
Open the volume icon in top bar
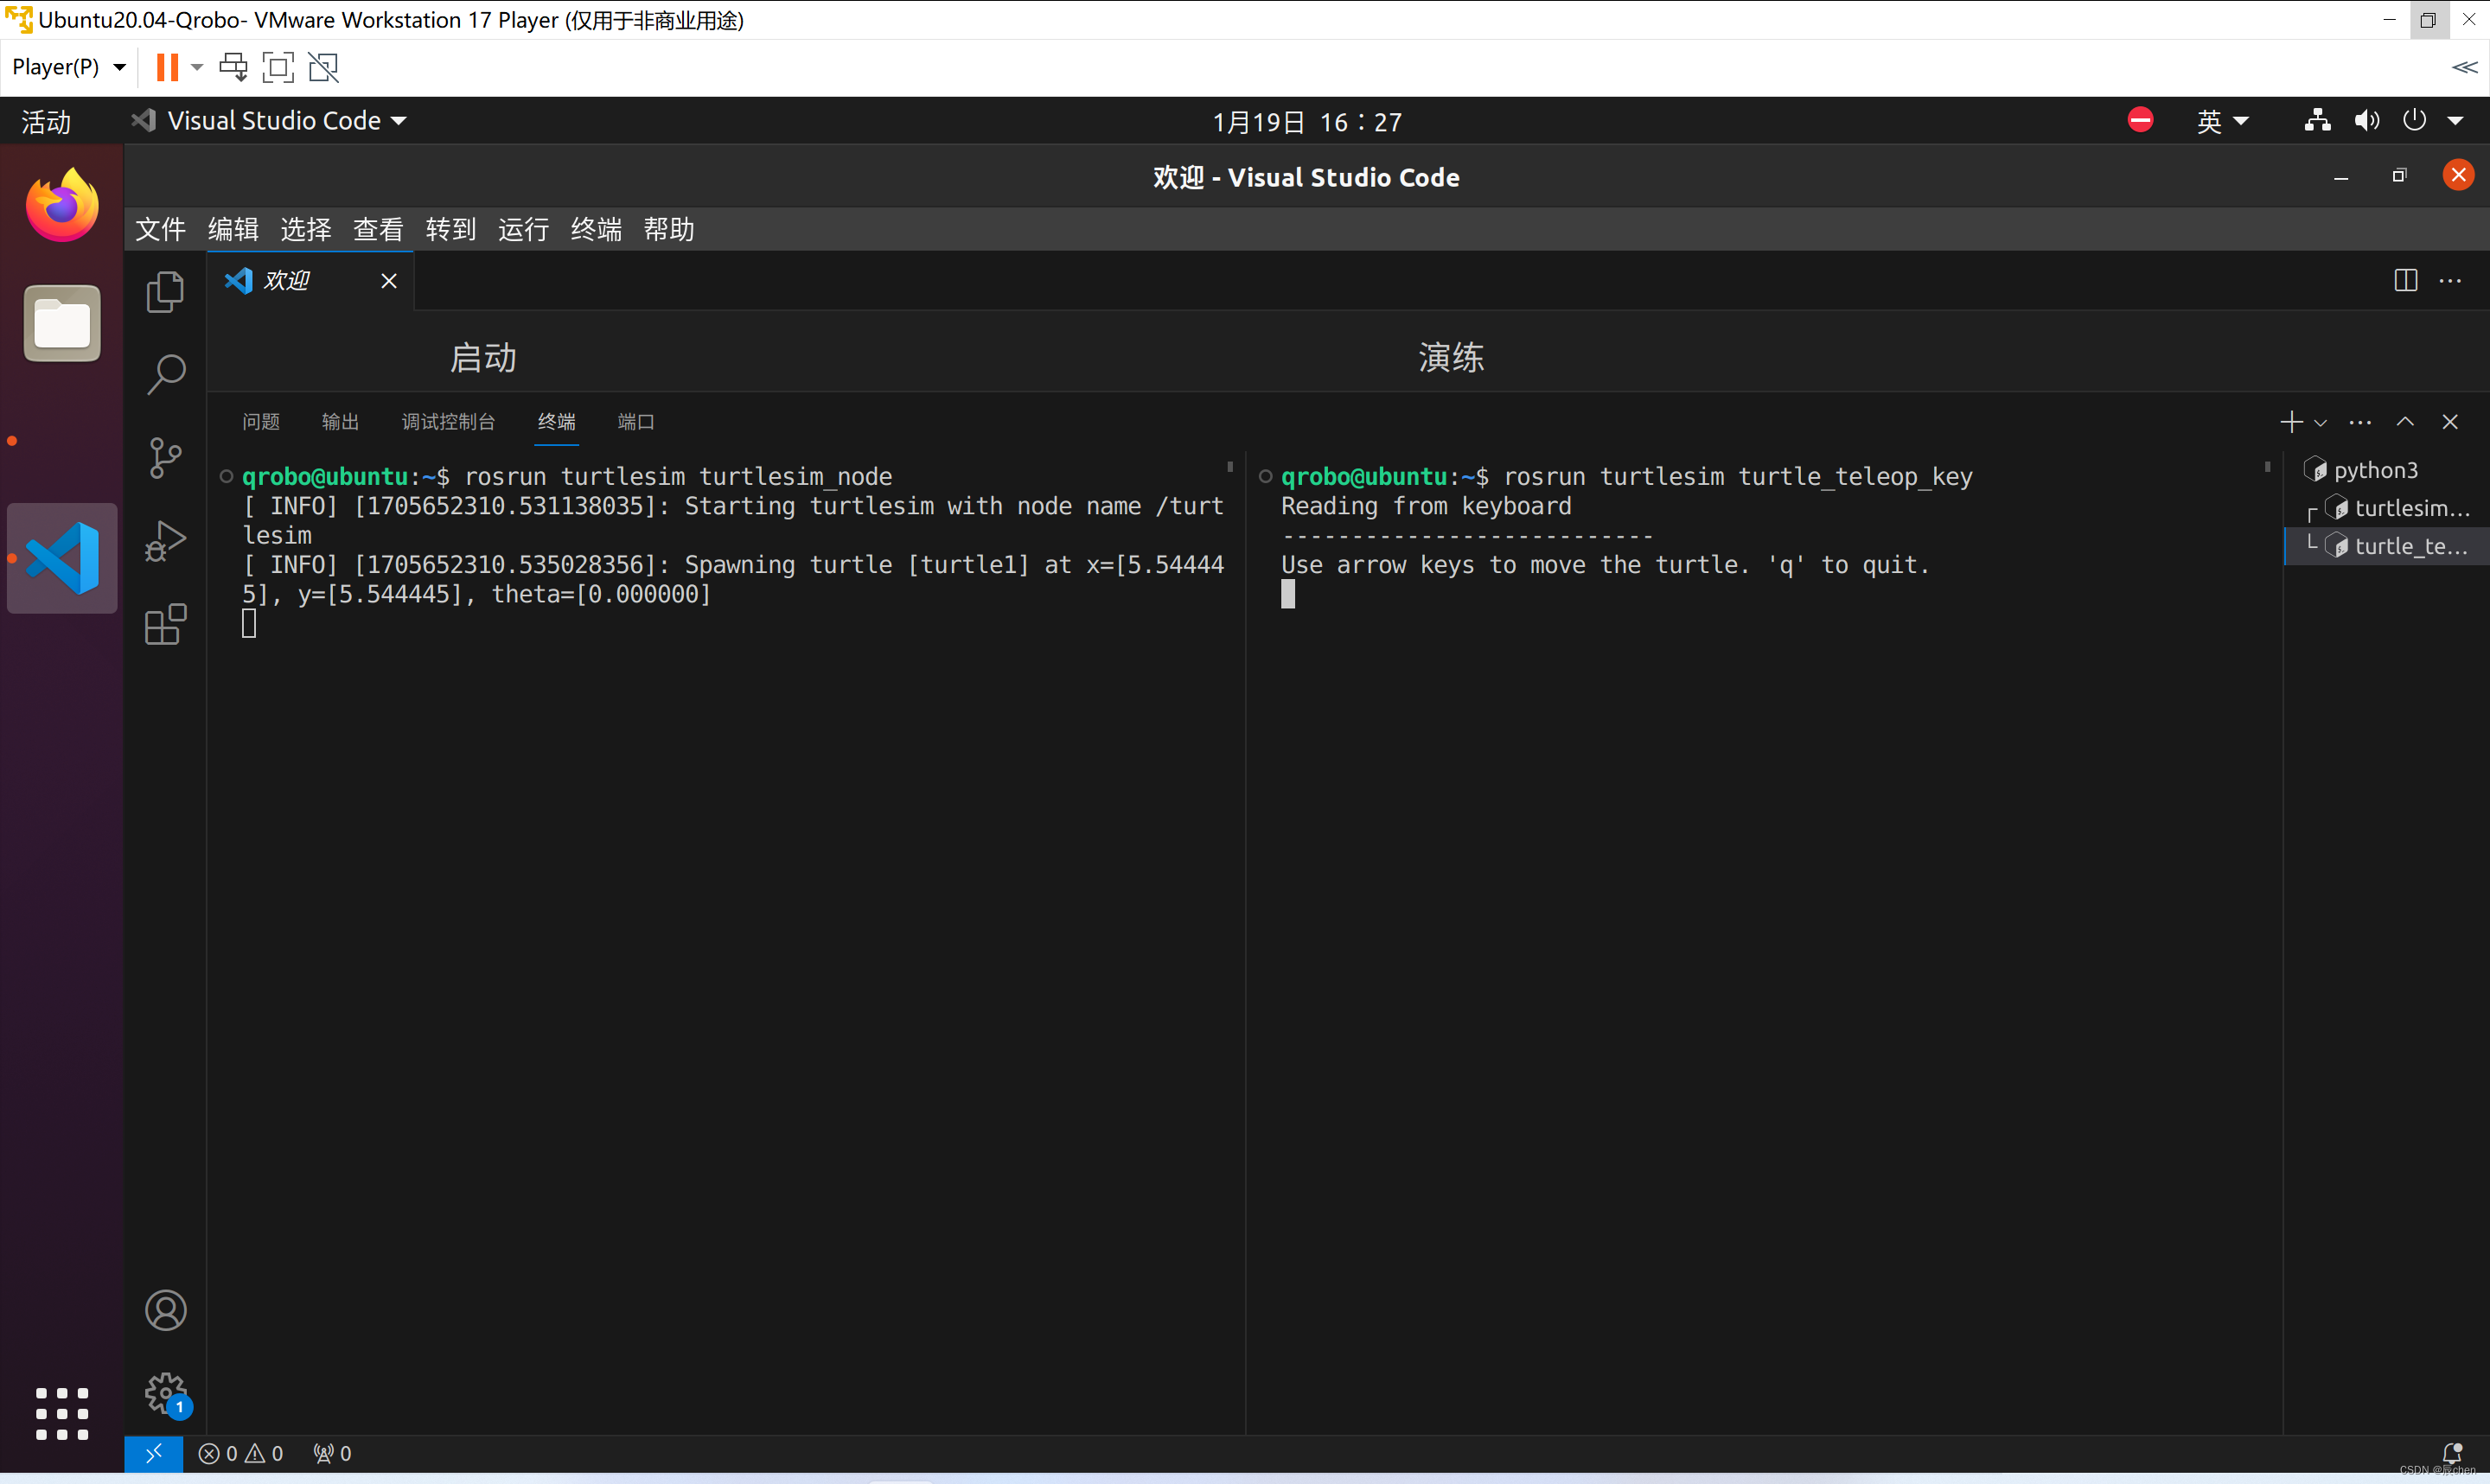click(2366, 121)
